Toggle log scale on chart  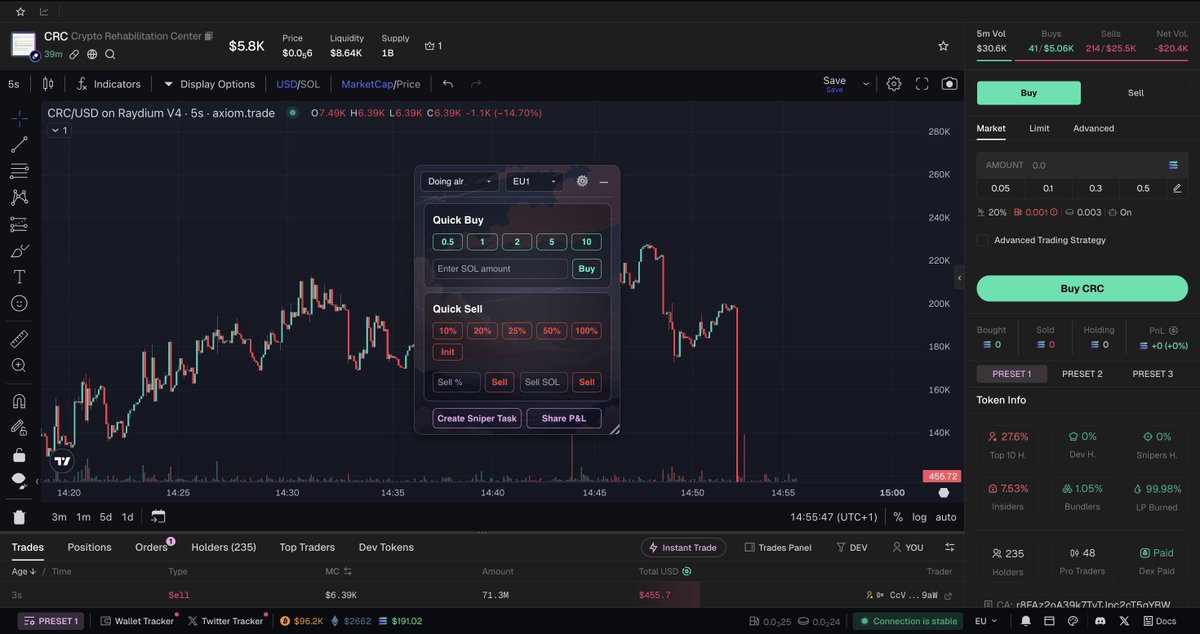(919, 517)
